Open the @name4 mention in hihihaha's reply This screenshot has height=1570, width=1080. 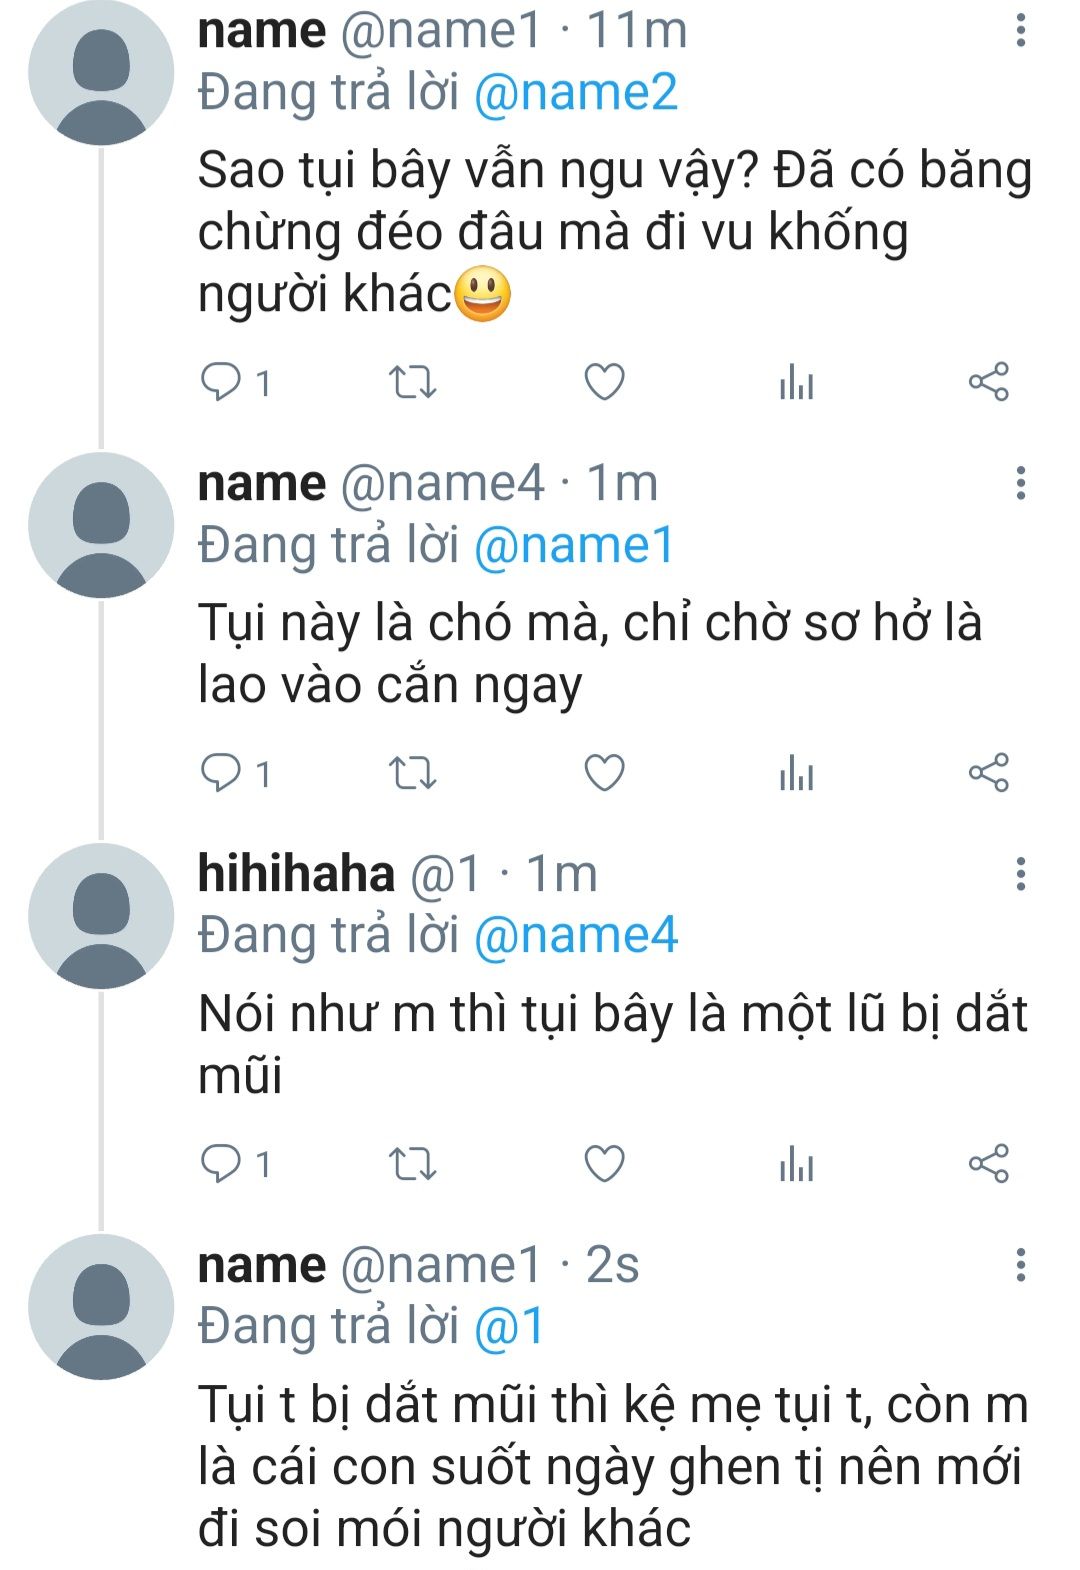pyautogui.click(x=575, y=936)
